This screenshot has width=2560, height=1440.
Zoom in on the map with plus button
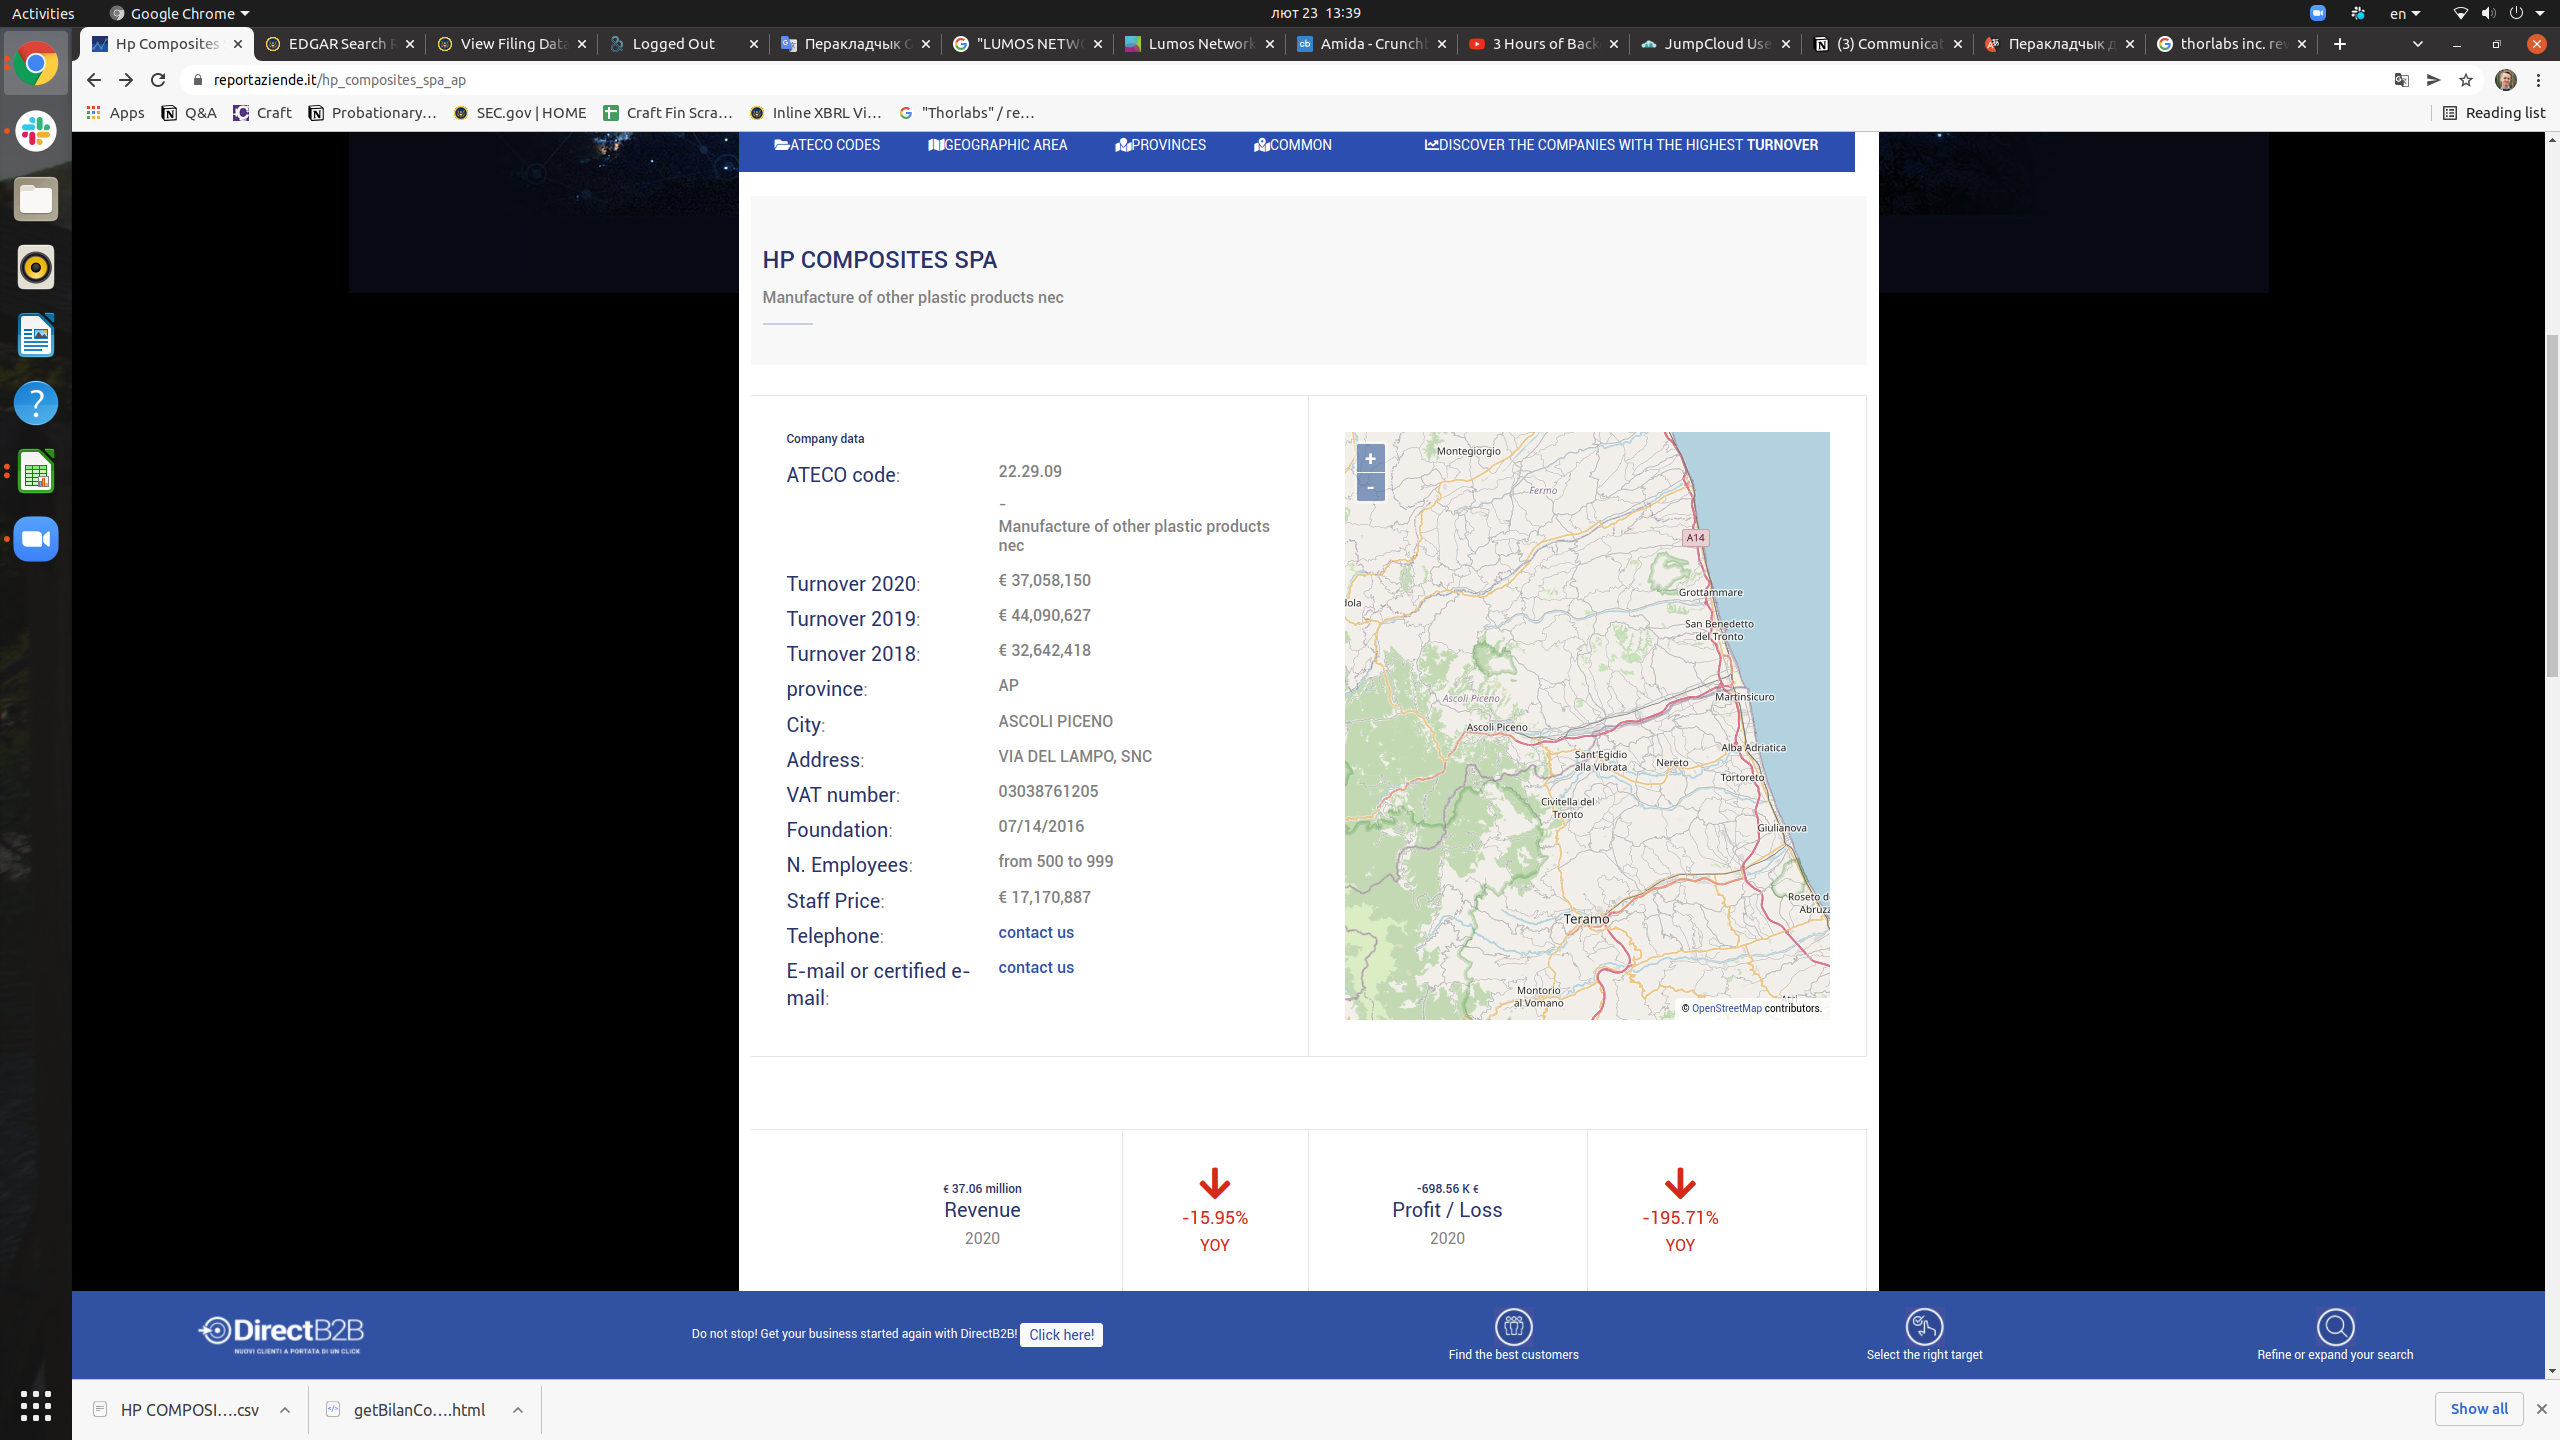(1370, 459)
